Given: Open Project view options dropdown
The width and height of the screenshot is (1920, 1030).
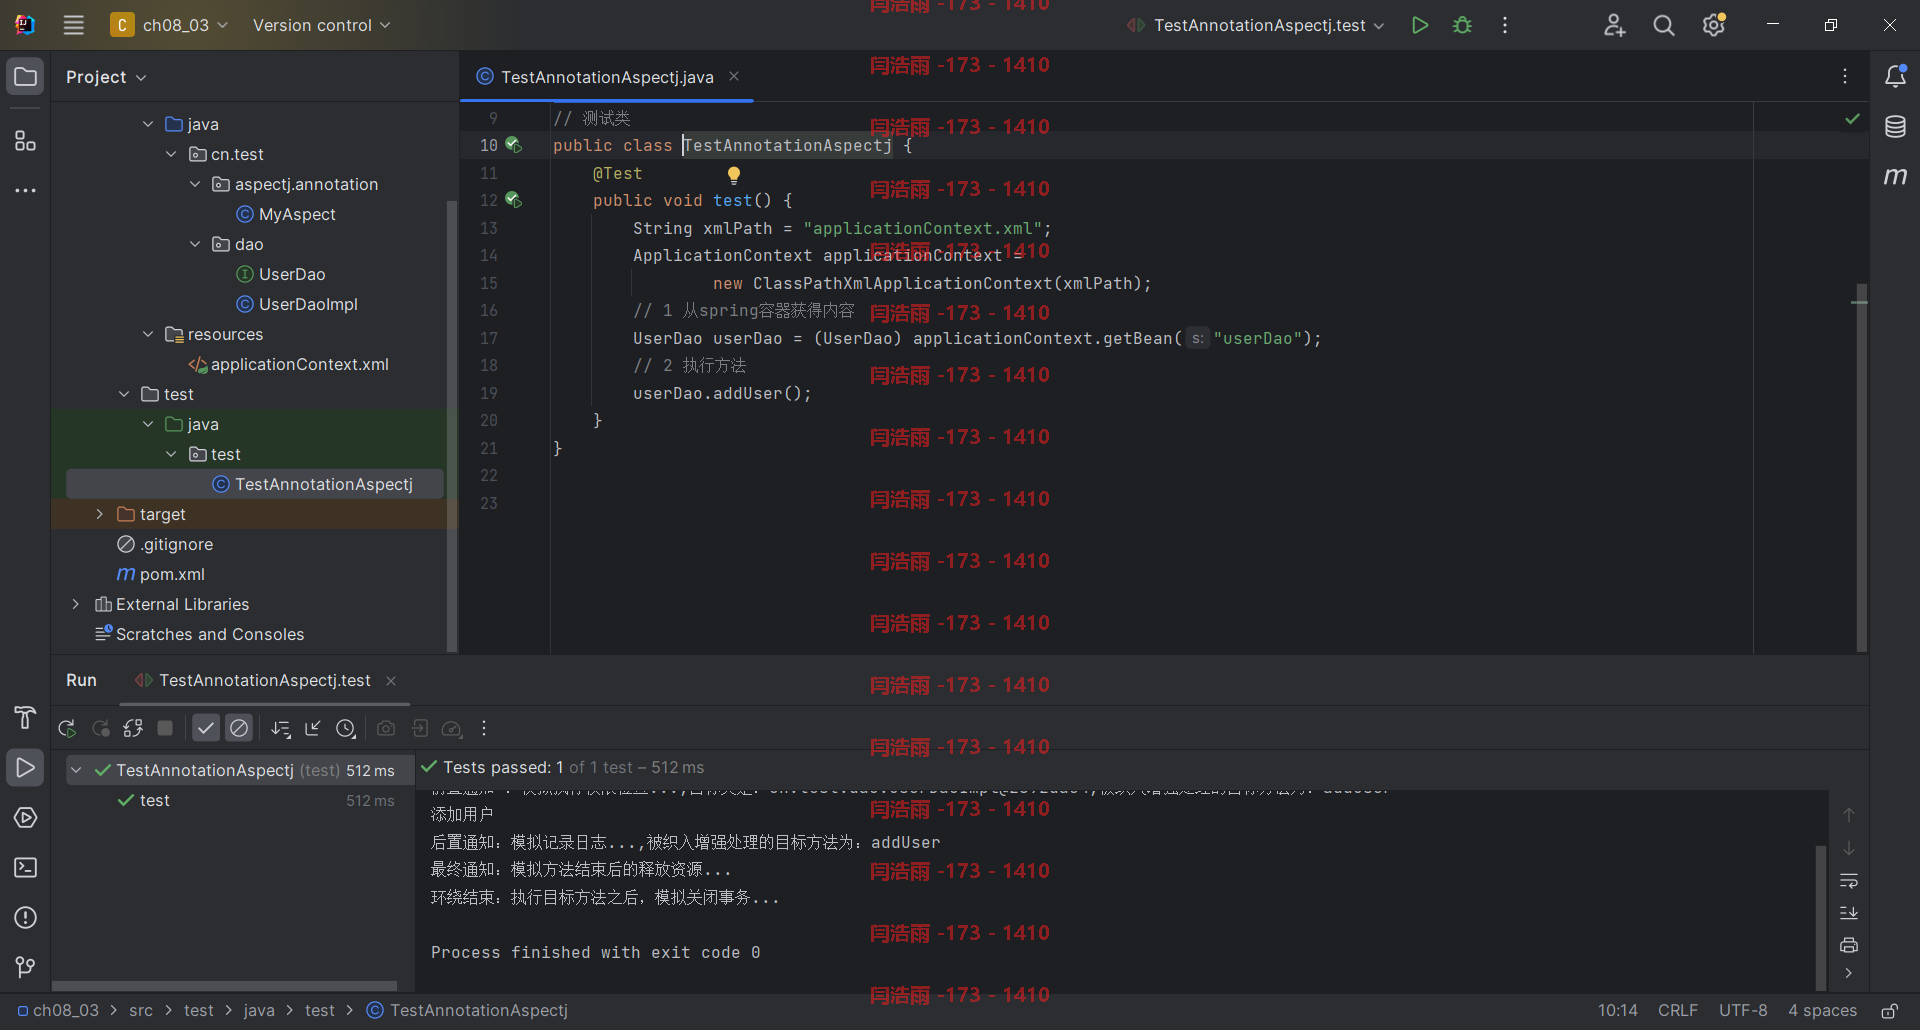Looking at the screenshot, I should click(x=106, y=77).
